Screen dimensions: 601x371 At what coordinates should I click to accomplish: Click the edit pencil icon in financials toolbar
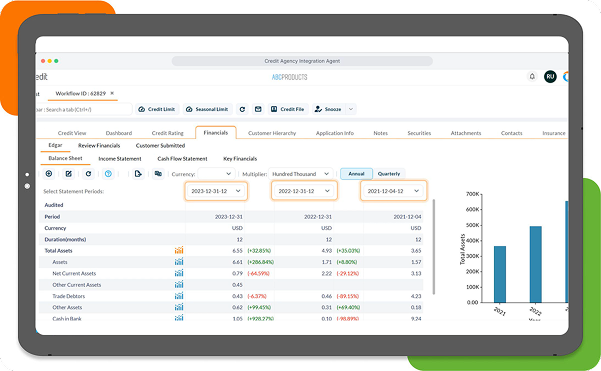(69, 174)
